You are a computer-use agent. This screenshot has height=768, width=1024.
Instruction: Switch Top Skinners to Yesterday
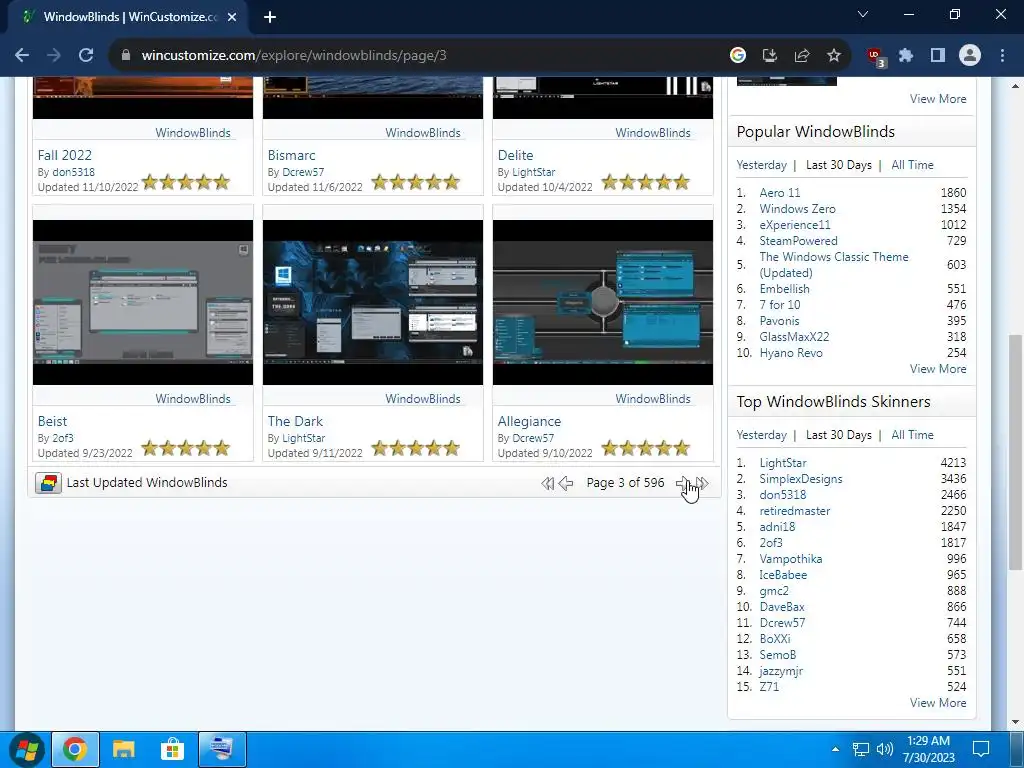[761, 435]
